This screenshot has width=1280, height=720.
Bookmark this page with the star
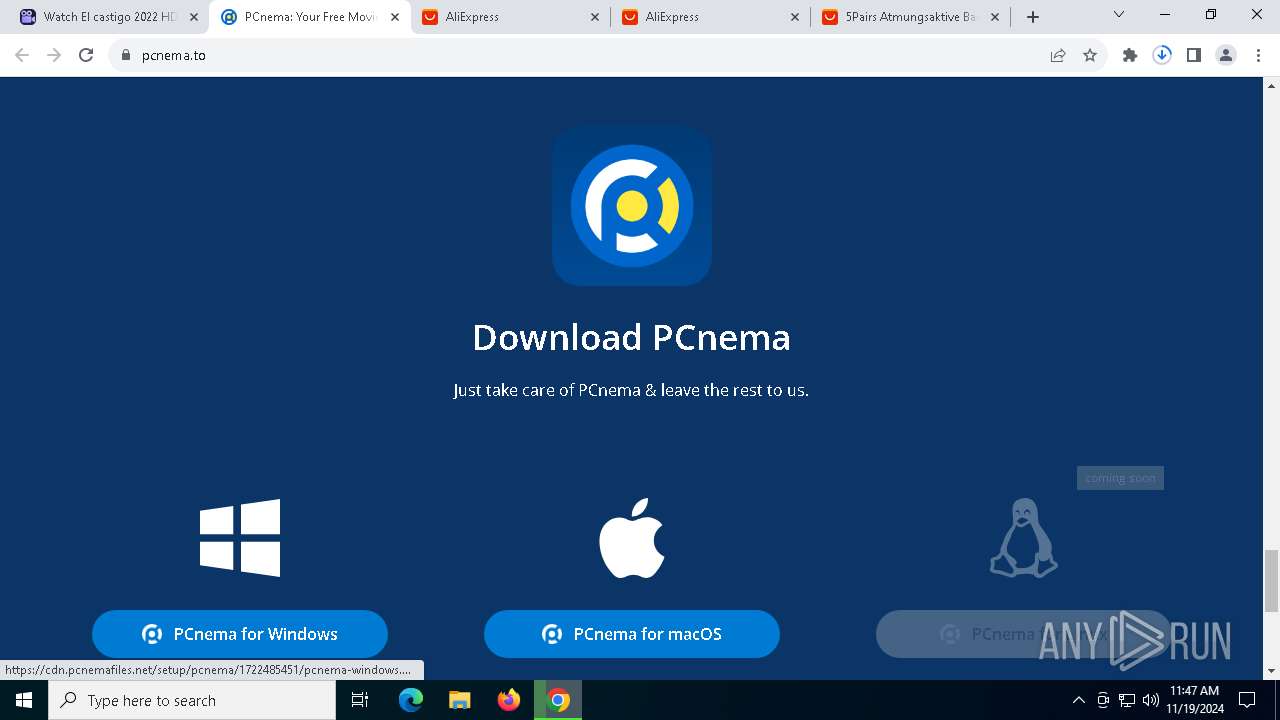(x=1090, y=55)
